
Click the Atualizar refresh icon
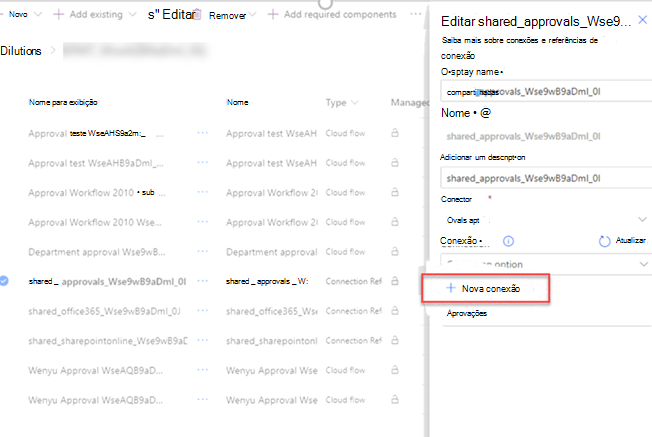click(604, 241)
